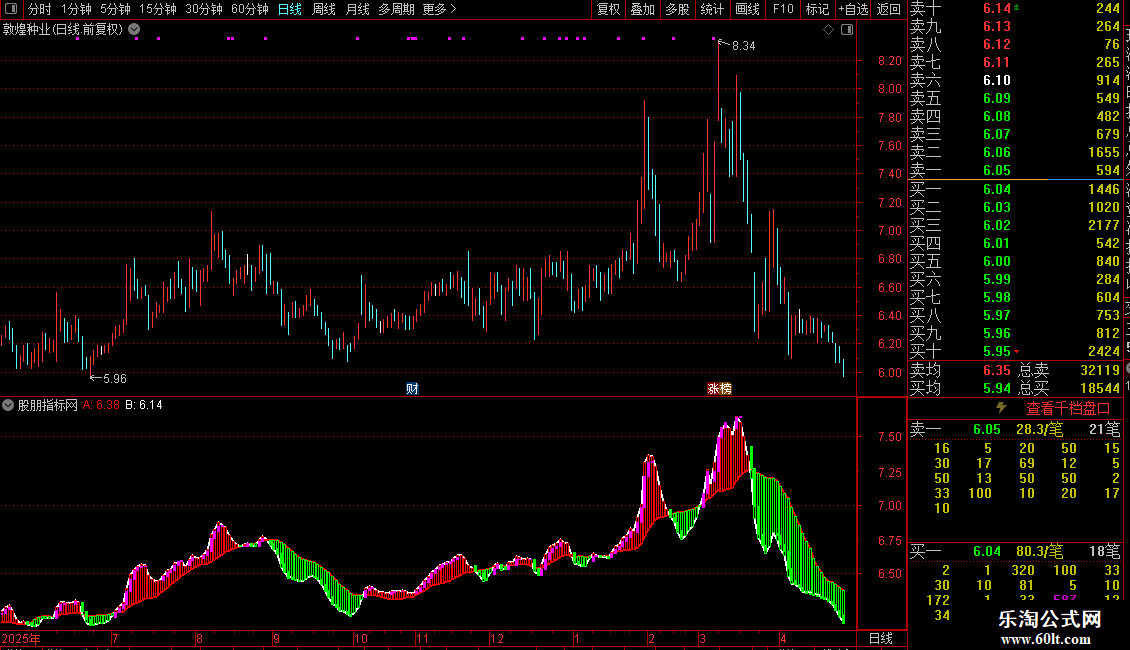1130x650 pixels.
Task: Click the lightning bolt icon beside 查看千档盘口
Action: (1001, 408)
